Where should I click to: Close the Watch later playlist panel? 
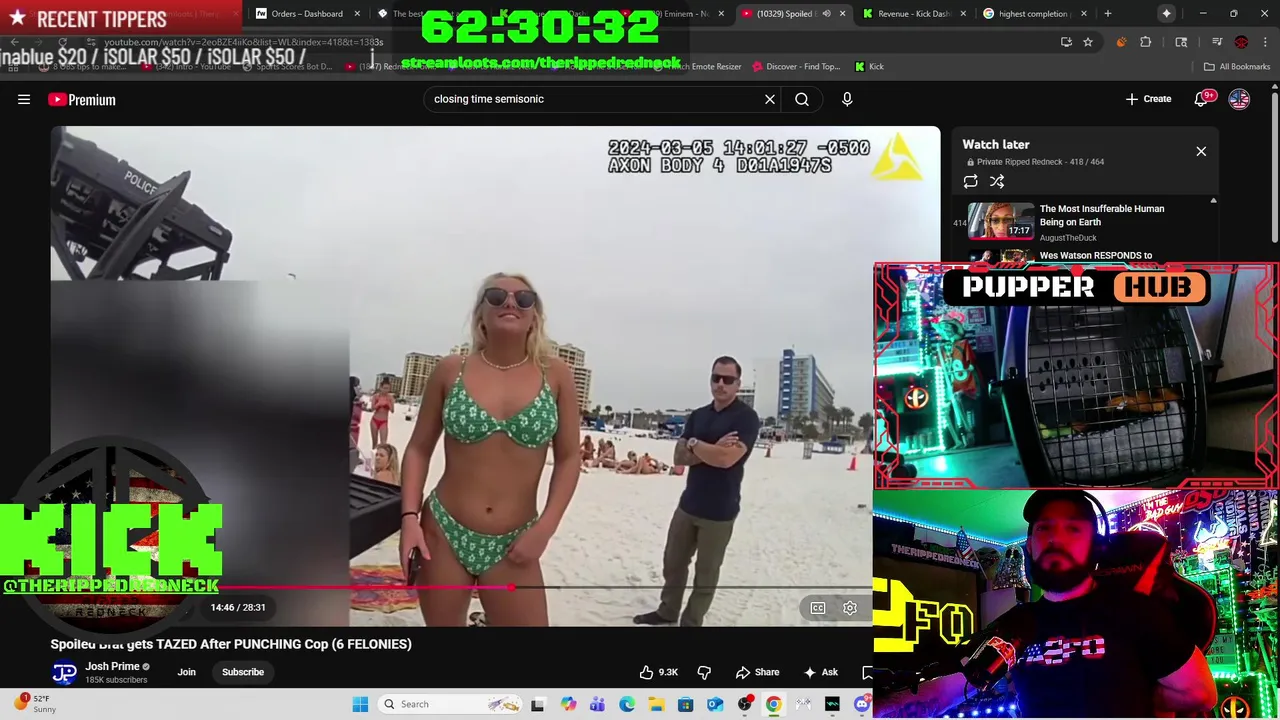(1201, 151)
